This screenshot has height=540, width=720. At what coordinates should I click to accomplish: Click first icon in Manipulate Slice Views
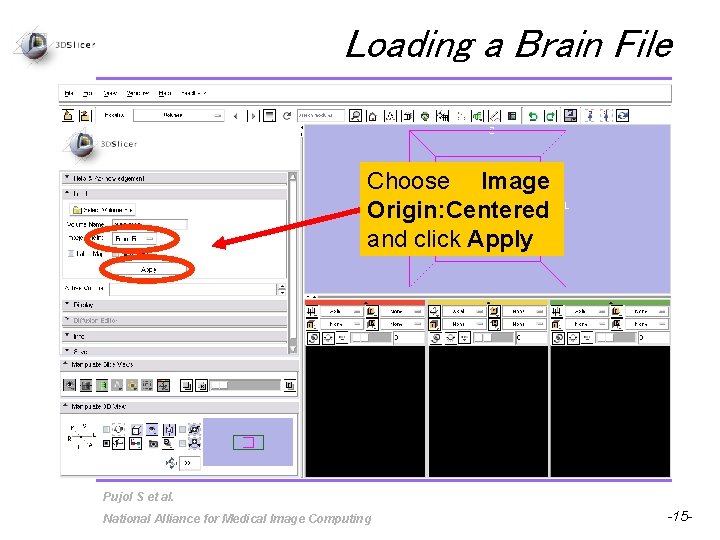click(x=69, y=385)
